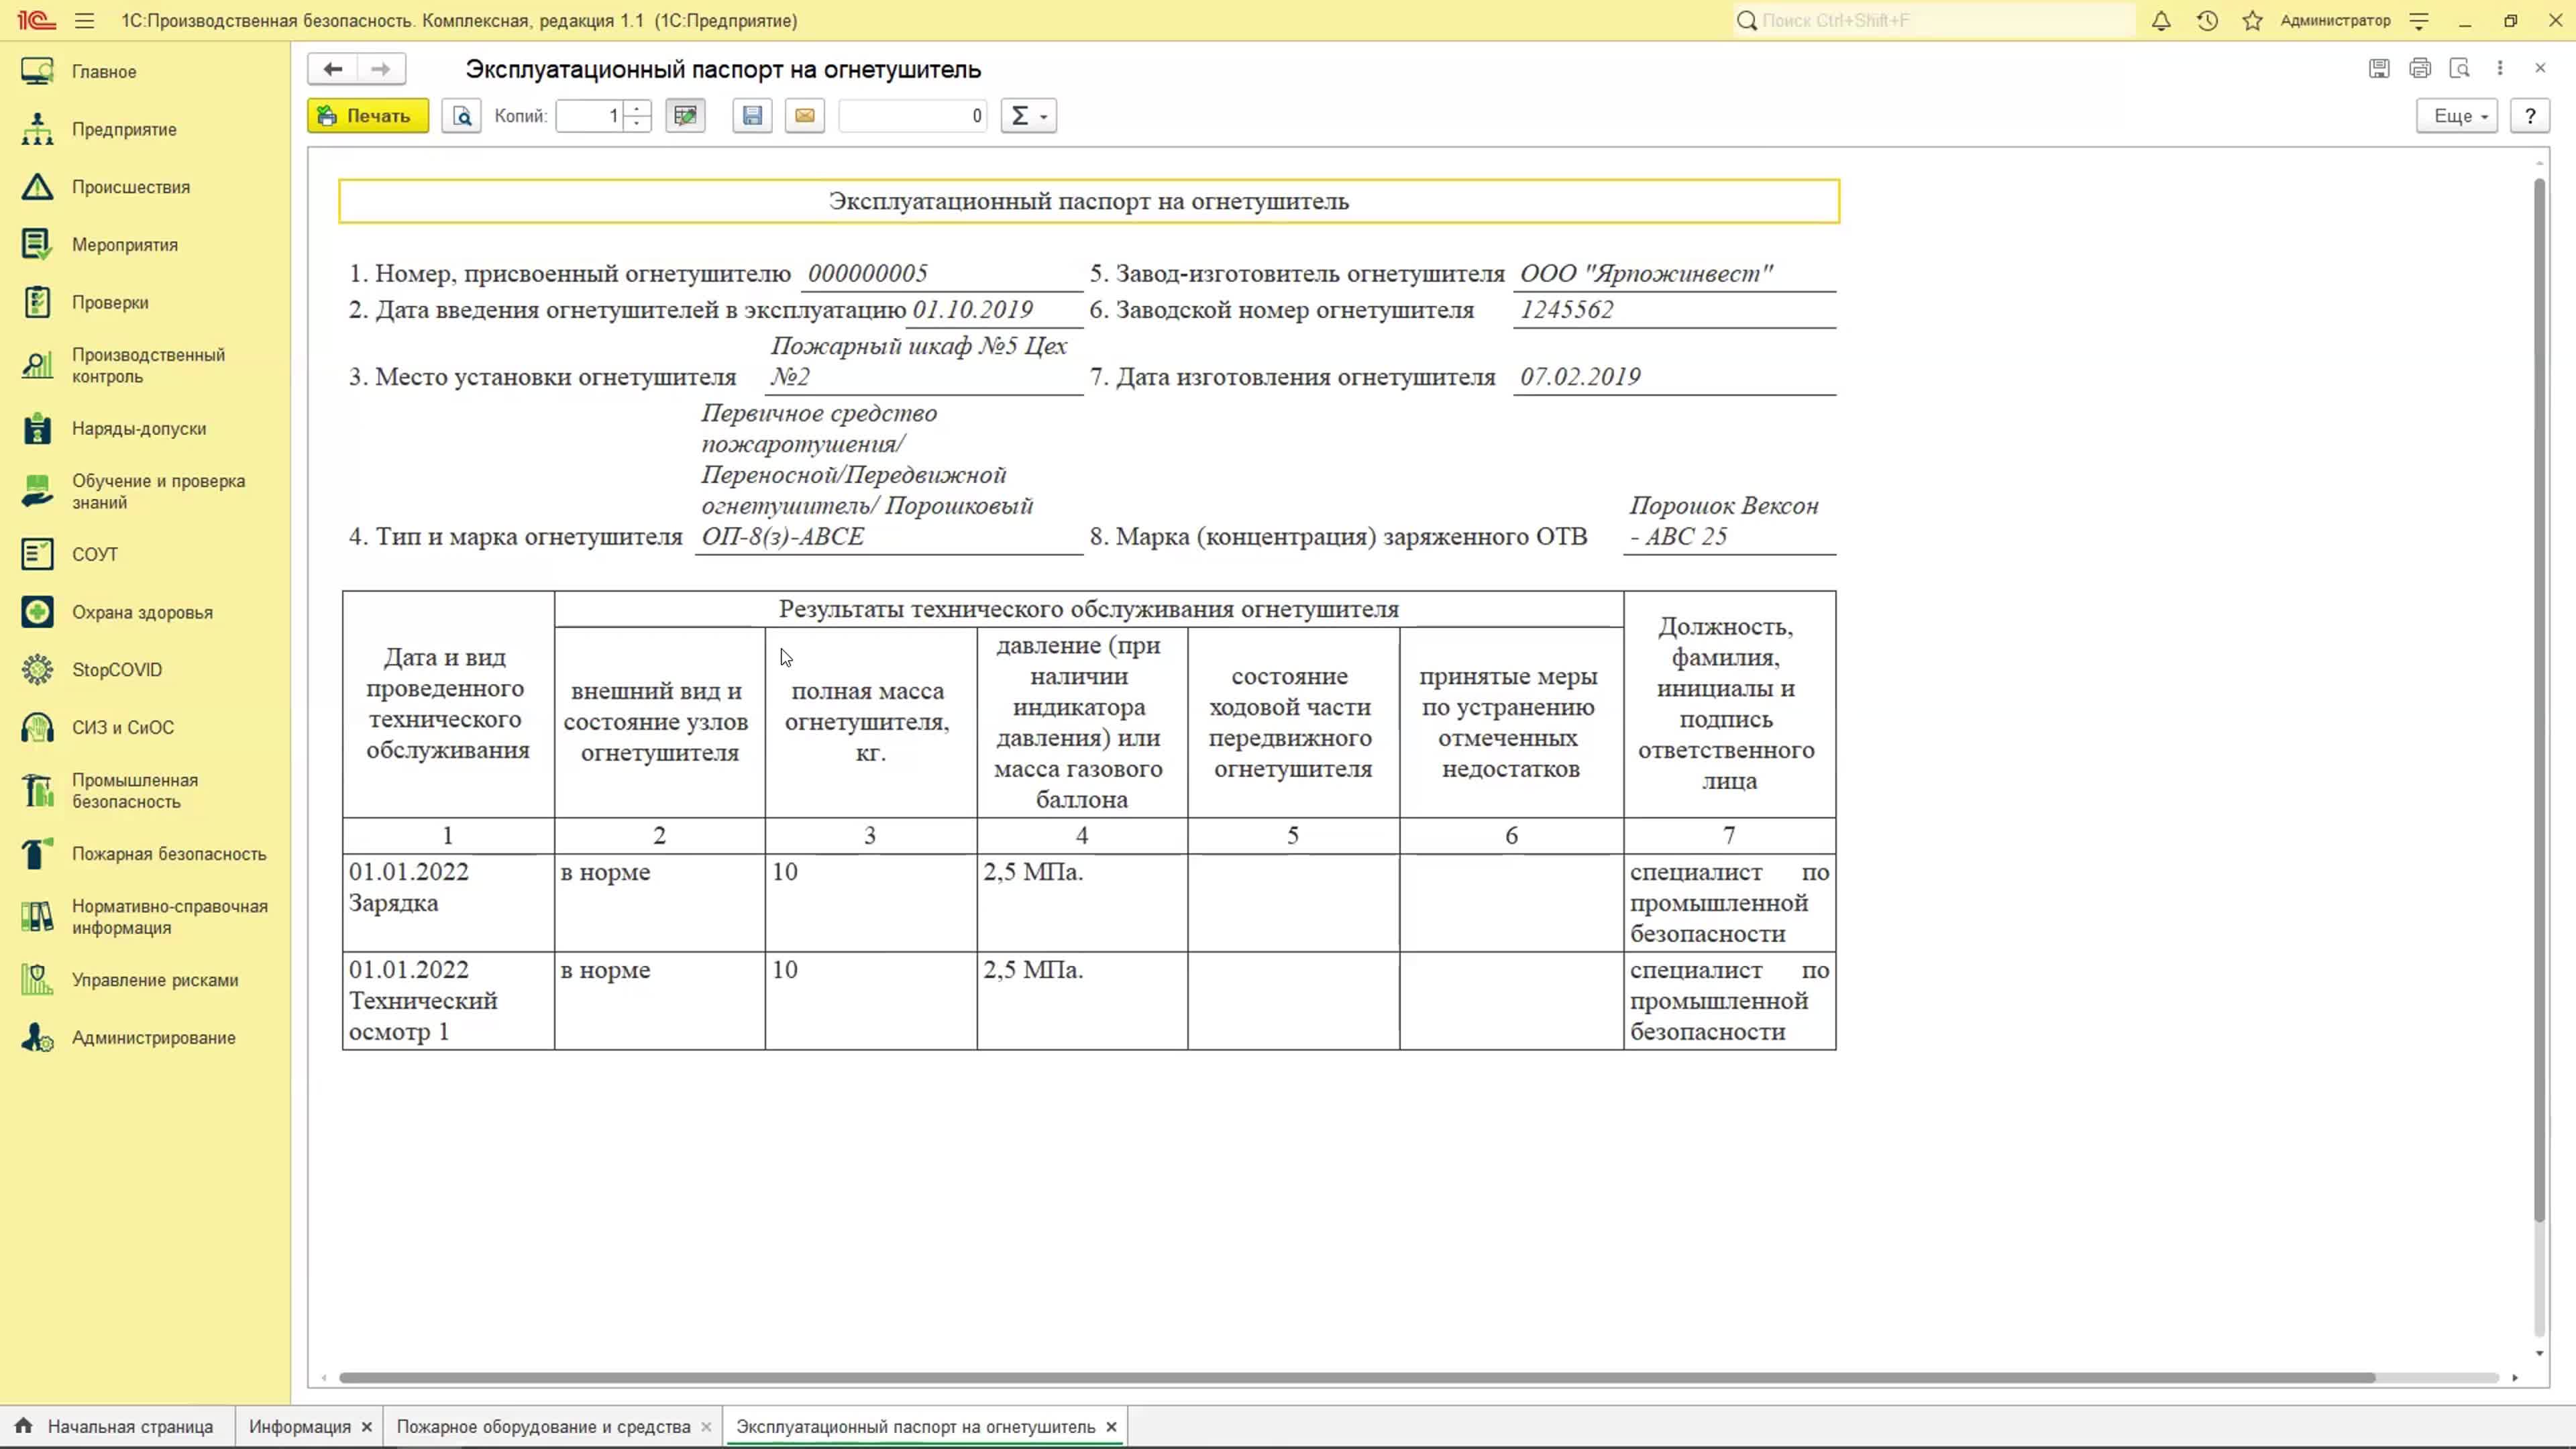
Task: Click top-right save icon in form header
Action: 2379,68
